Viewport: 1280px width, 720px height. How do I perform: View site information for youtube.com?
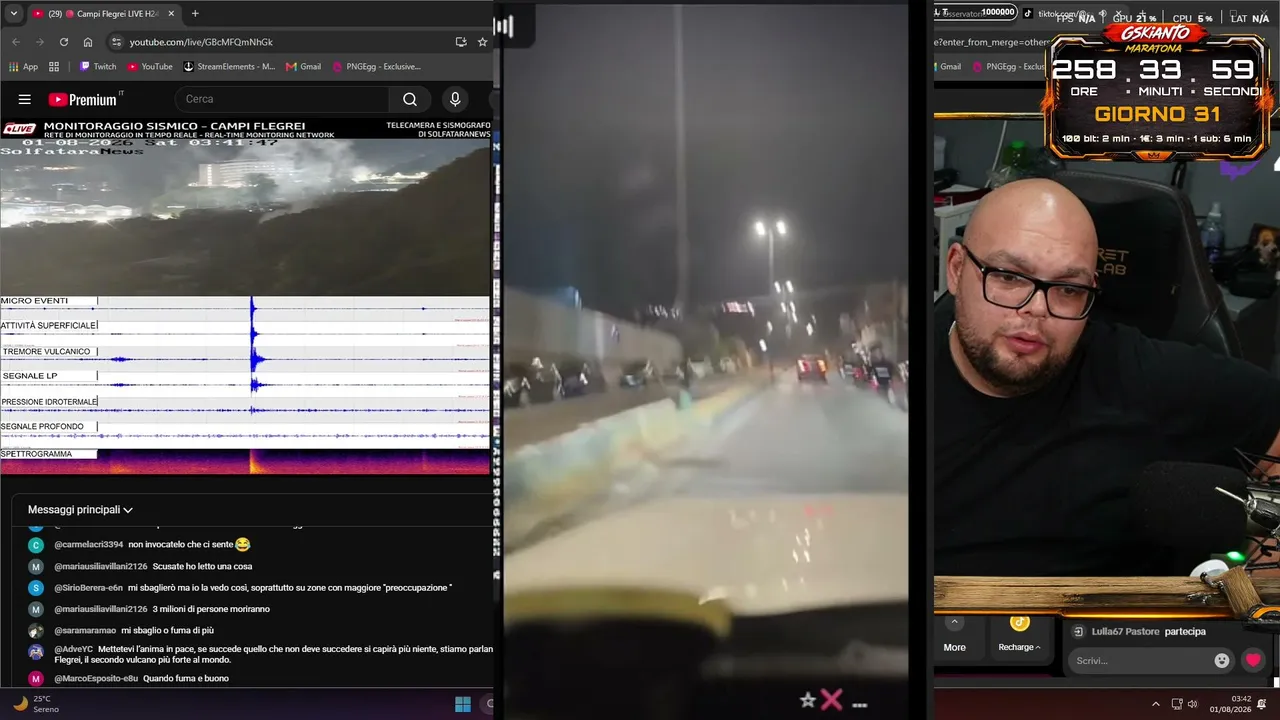[116, 42]
